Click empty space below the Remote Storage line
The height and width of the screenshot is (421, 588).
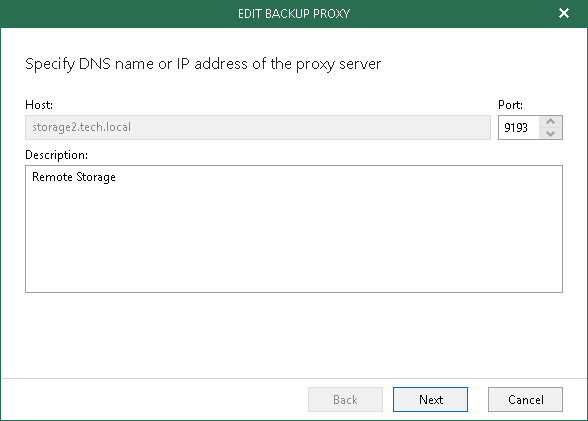tap(294, 240)
